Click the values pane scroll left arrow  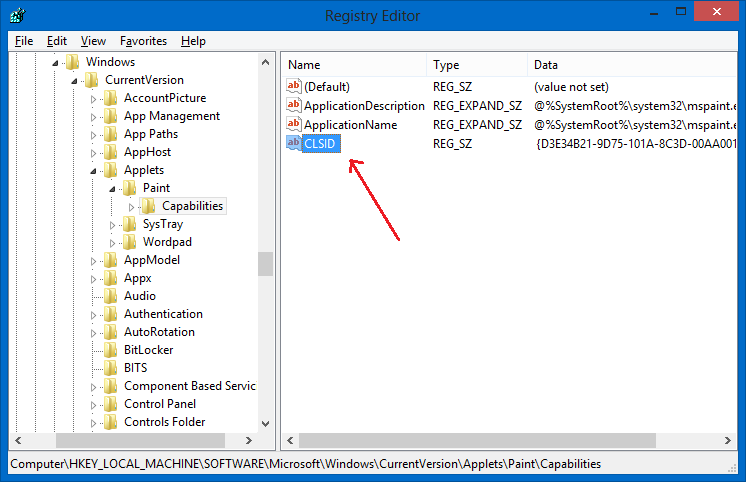pos(290,441)
